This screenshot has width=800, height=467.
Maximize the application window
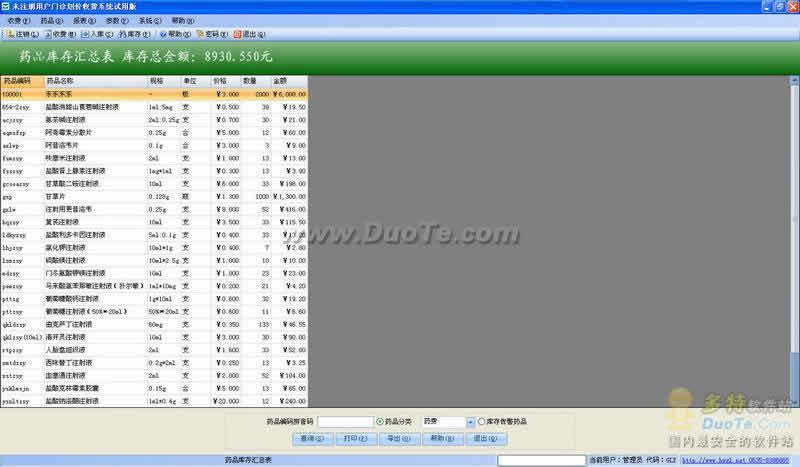(780, 7)
